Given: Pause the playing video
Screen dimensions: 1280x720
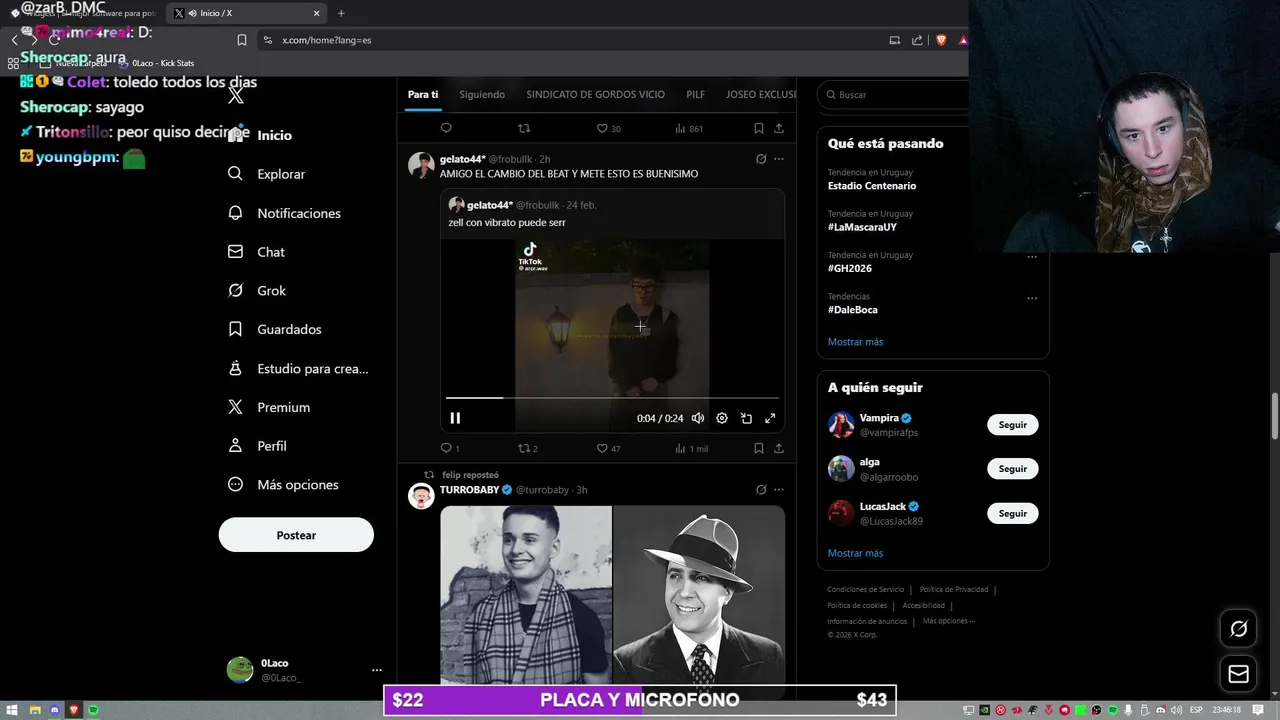Looking at the screenshot, I should 455,418.
